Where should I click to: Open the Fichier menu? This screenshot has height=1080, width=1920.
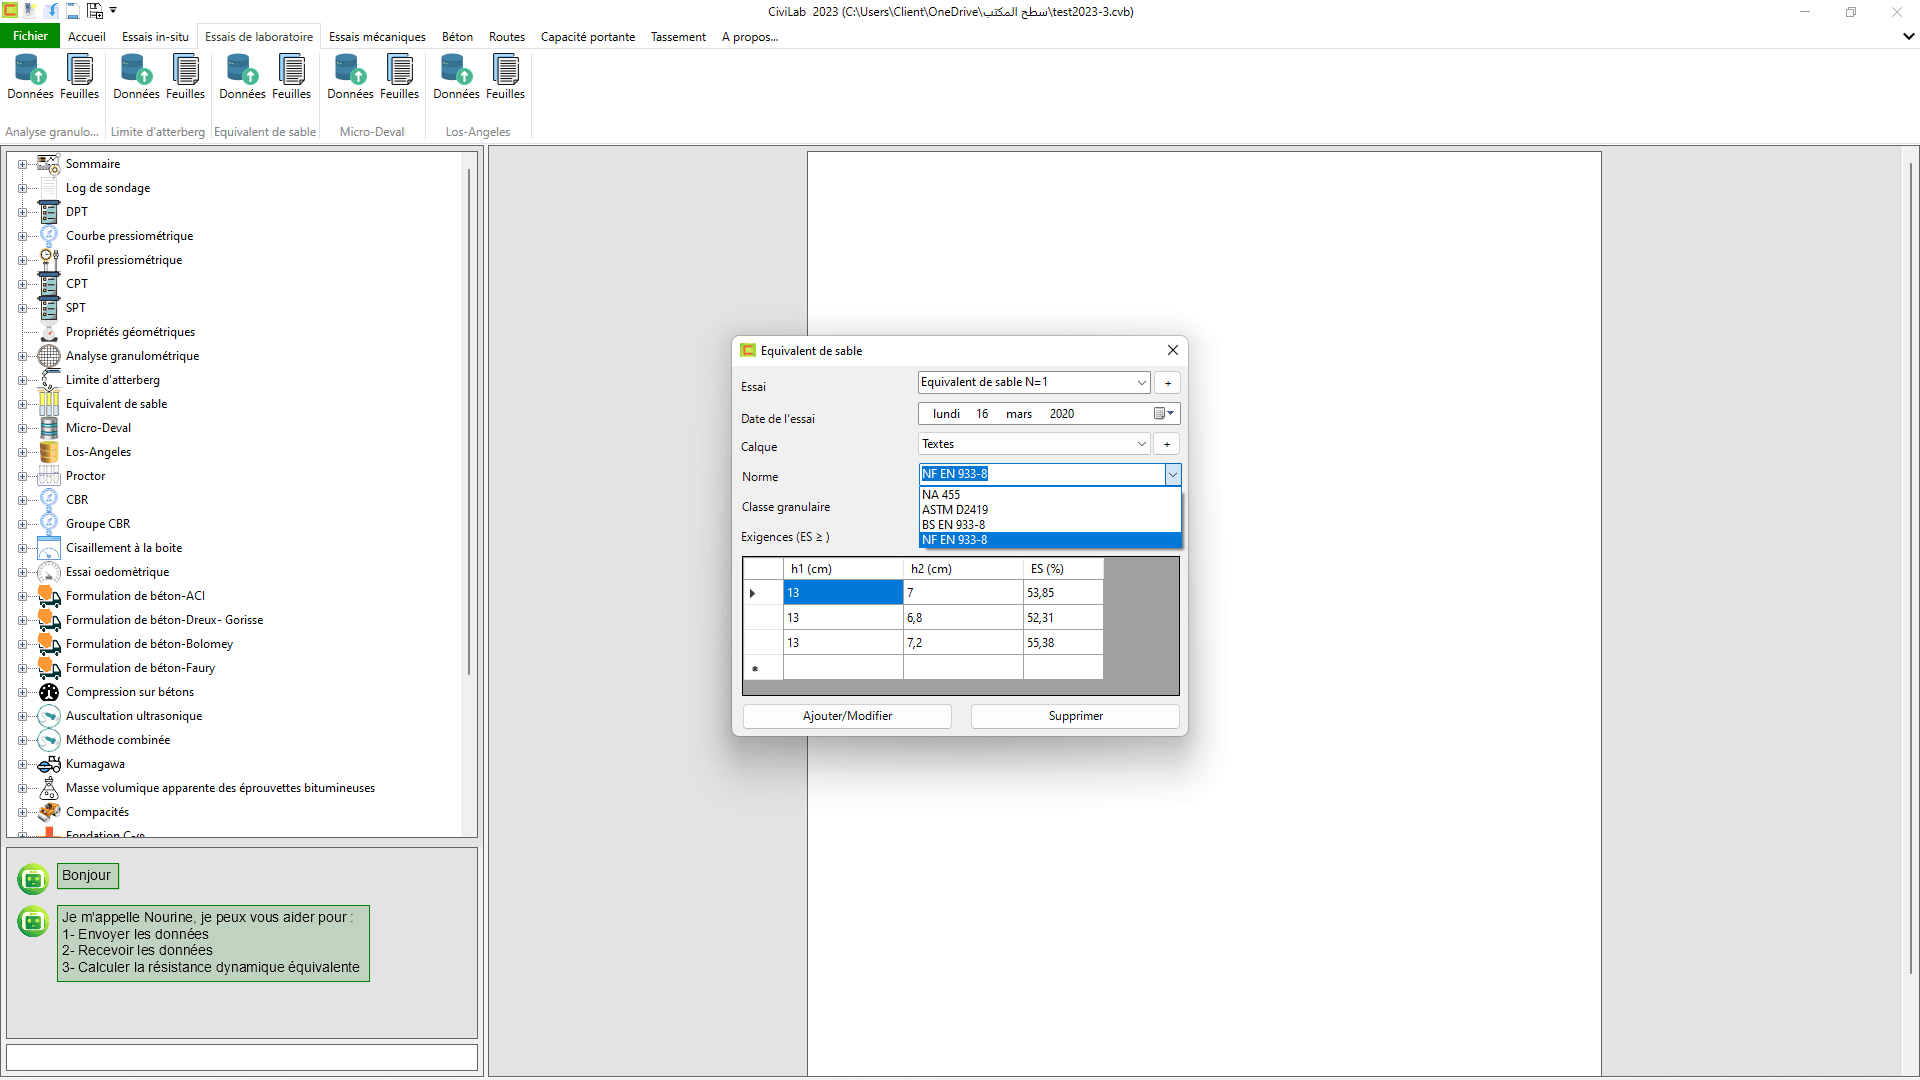pos(30,36)
